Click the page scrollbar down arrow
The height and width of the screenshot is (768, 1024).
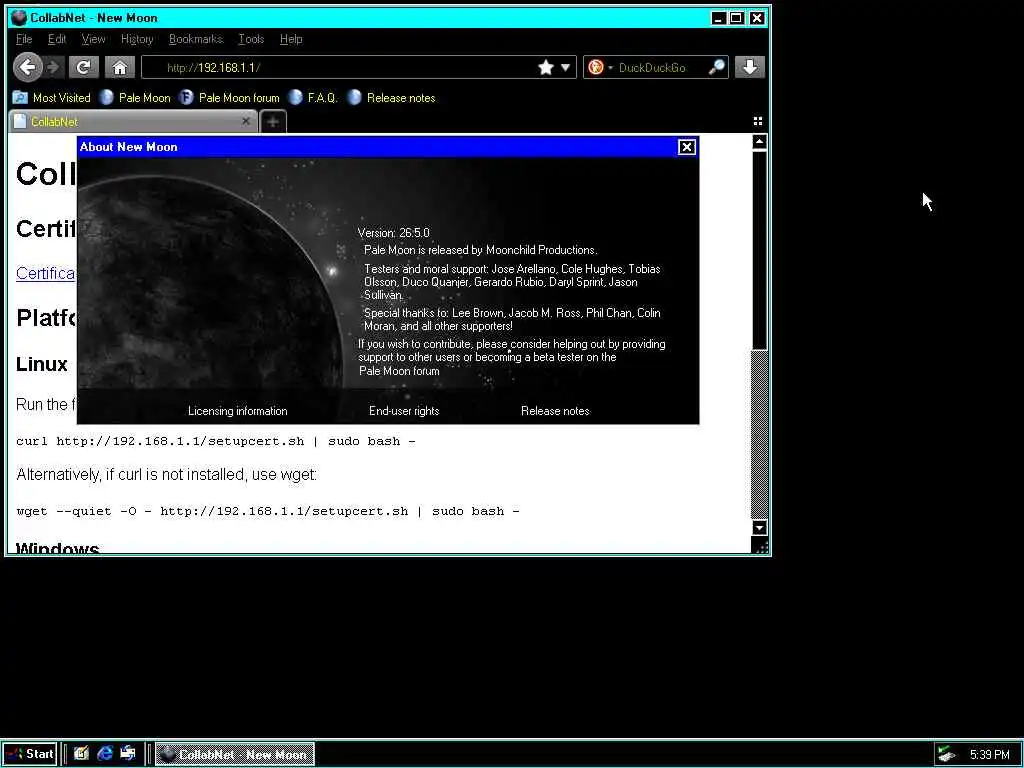coord(760,528)
